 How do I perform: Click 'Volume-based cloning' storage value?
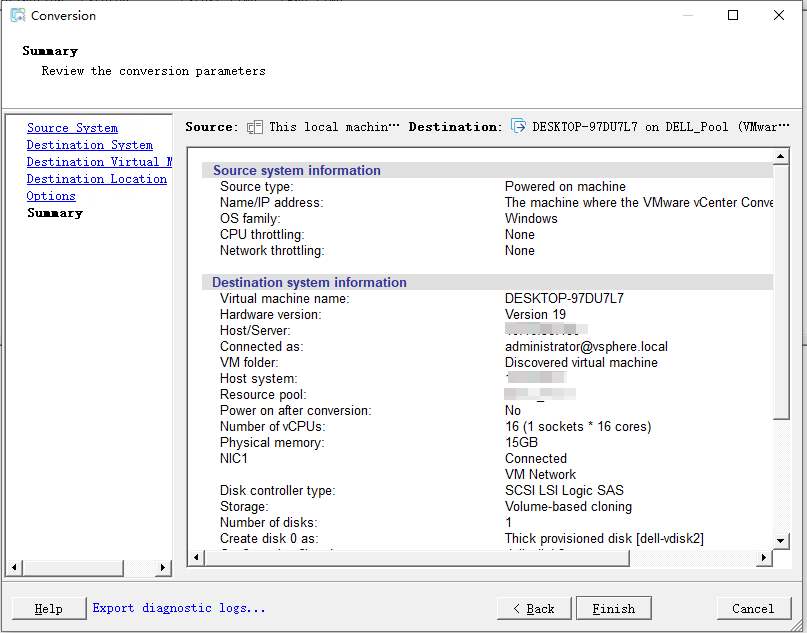568,506
